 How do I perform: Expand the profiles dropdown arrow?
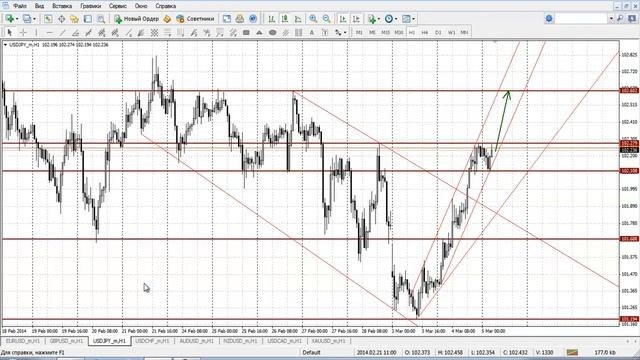(x=34, y=19)
